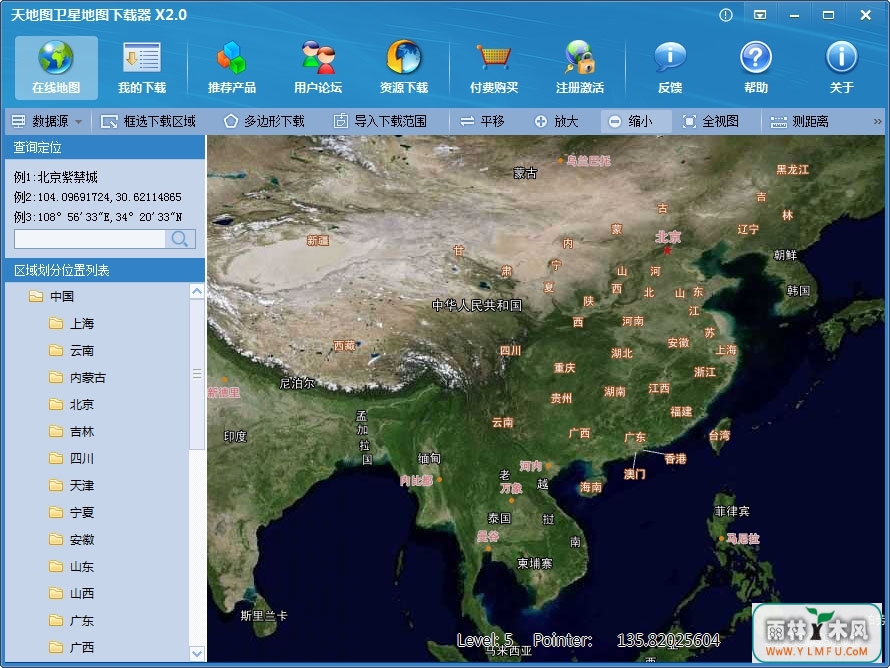This screenshot has height=668, width=890.
Task: Click the region list scrollbar thumb
Action: 197,374
